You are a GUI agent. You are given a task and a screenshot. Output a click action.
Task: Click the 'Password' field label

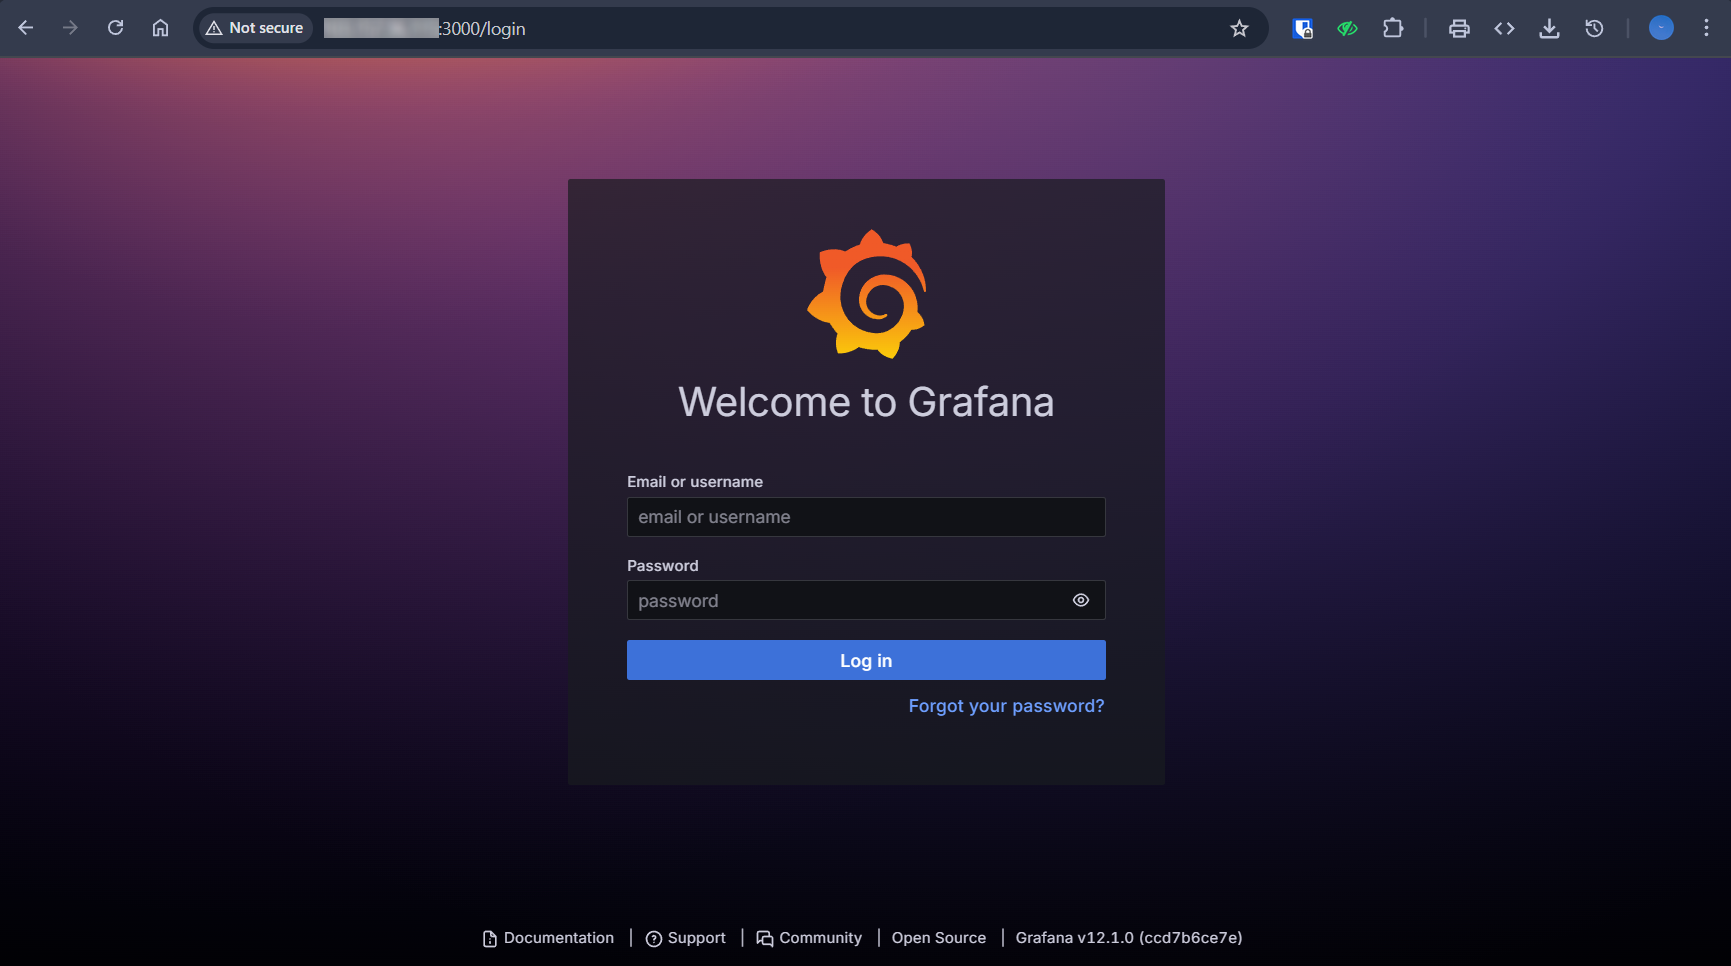(663, 566)
